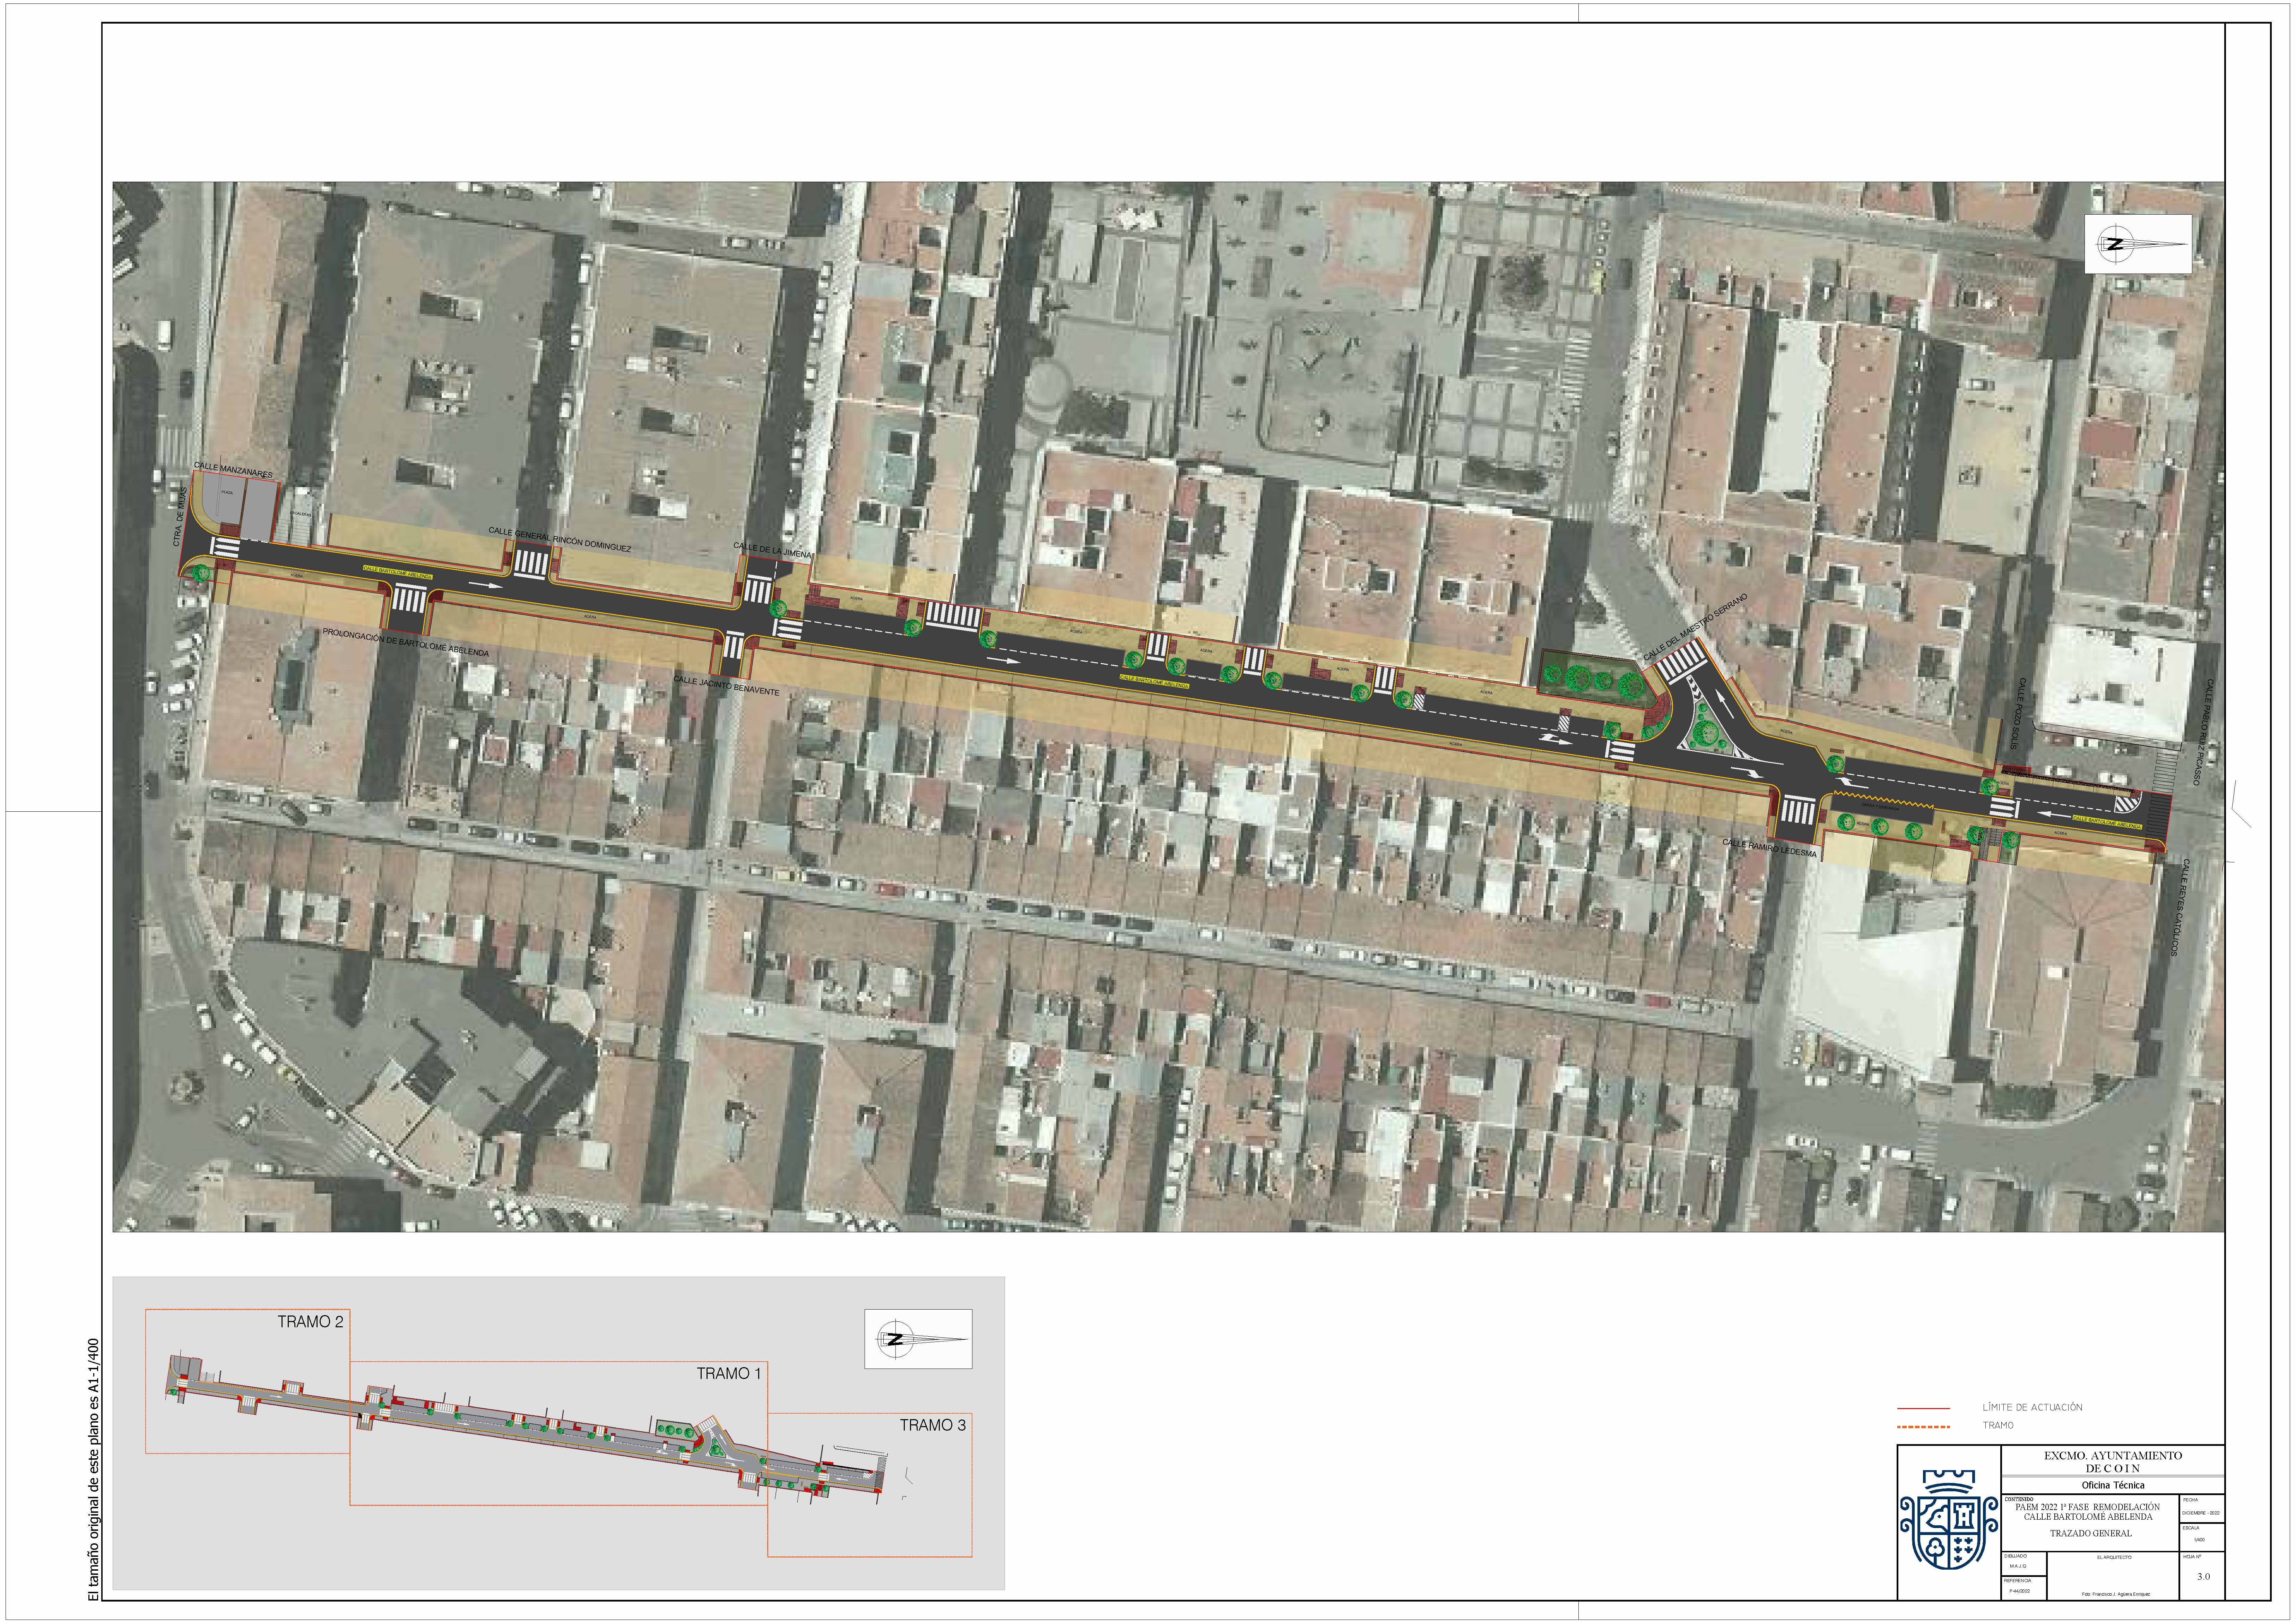Click the north arrow compass on the aerial map

(2137, 244)
